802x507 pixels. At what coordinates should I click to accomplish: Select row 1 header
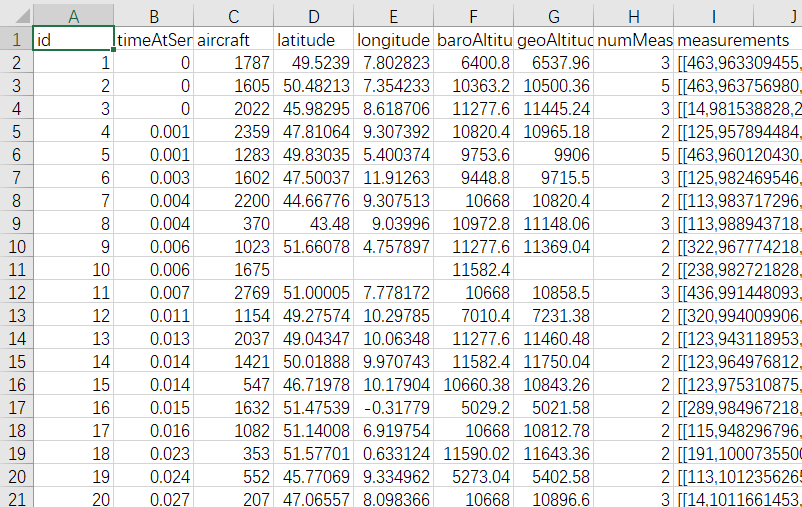pos(15,39)
